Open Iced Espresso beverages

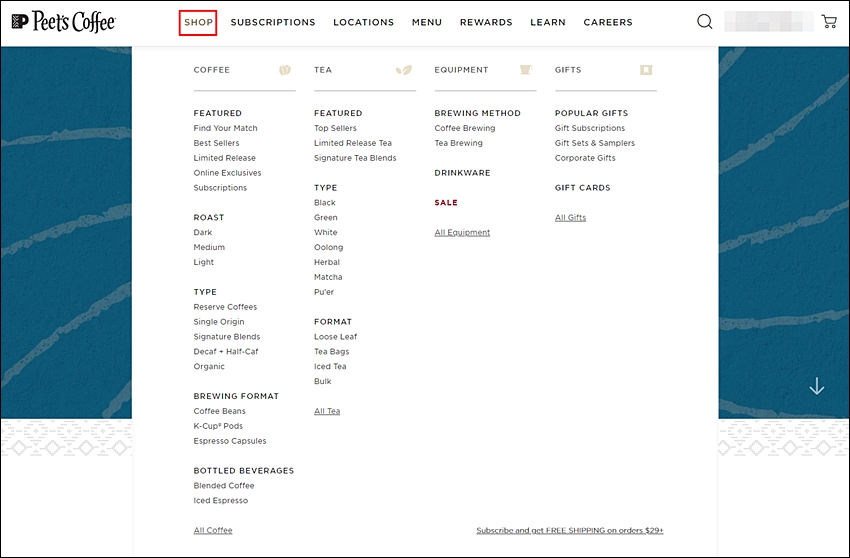pos(221,501)
